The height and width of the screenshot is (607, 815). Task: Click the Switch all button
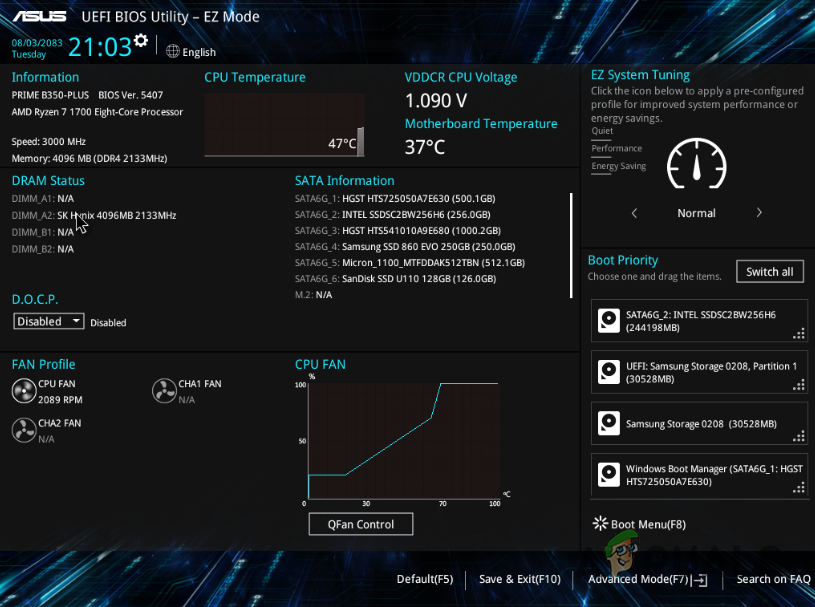click(x=769, y=271)
